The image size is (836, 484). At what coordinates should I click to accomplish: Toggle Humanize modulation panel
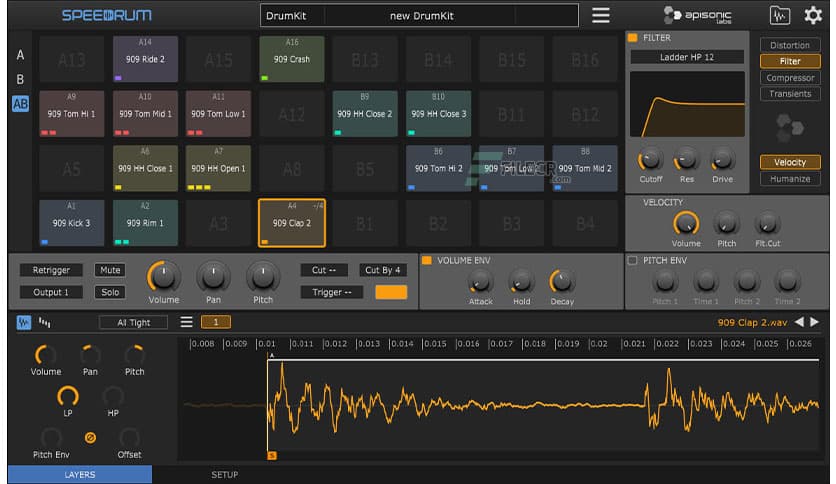[x=790, y=179]
